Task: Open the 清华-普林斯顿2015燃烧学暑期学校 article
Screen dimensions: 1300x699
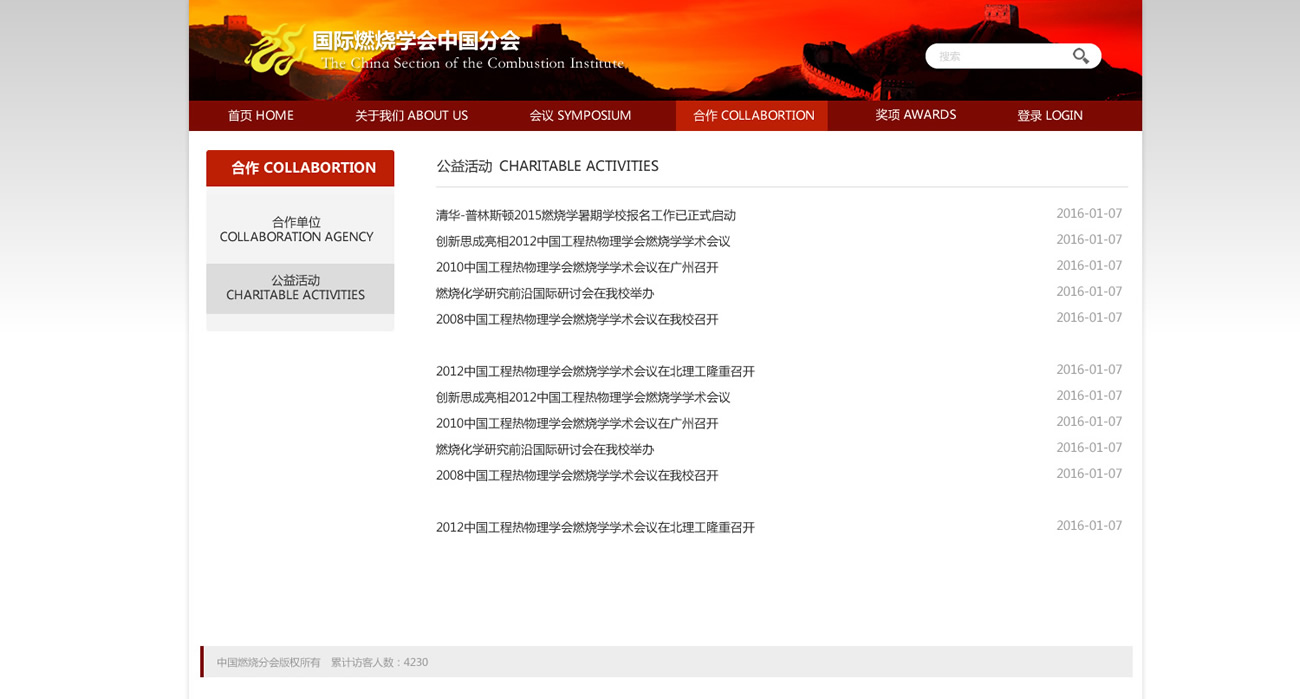Action: click(585, 215)
